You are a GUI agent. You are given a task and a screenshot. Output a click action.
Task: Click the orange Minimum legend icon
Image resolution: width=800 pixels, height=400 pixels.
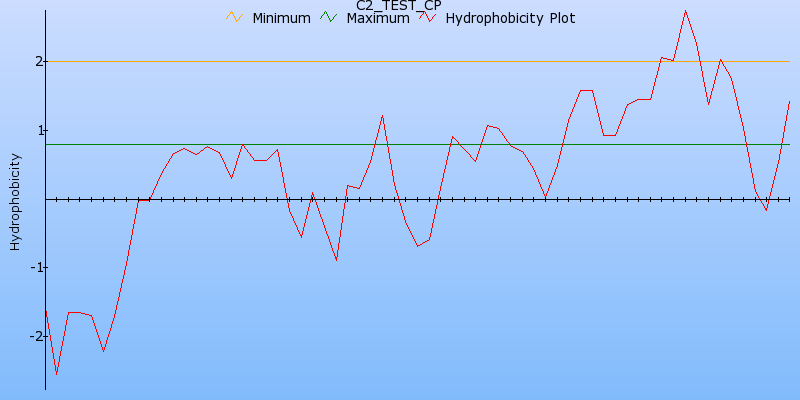click(x=235, y=18)
